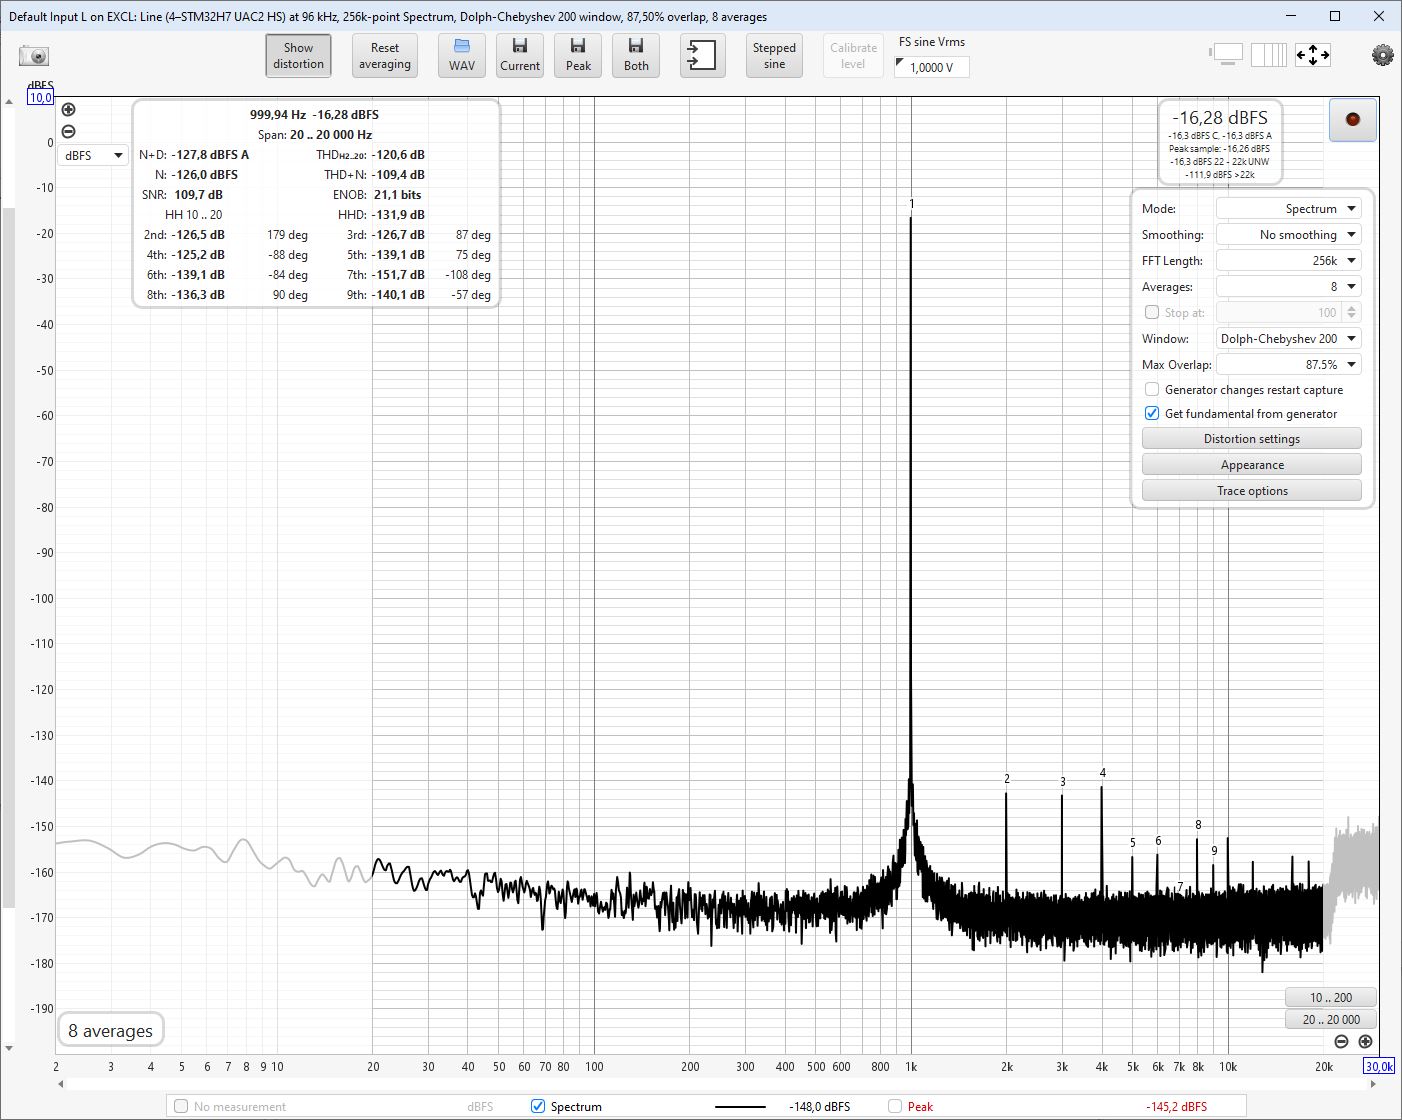Open Smoothing dropdown
The image size is (1402, 1120).
(1288, 235)
